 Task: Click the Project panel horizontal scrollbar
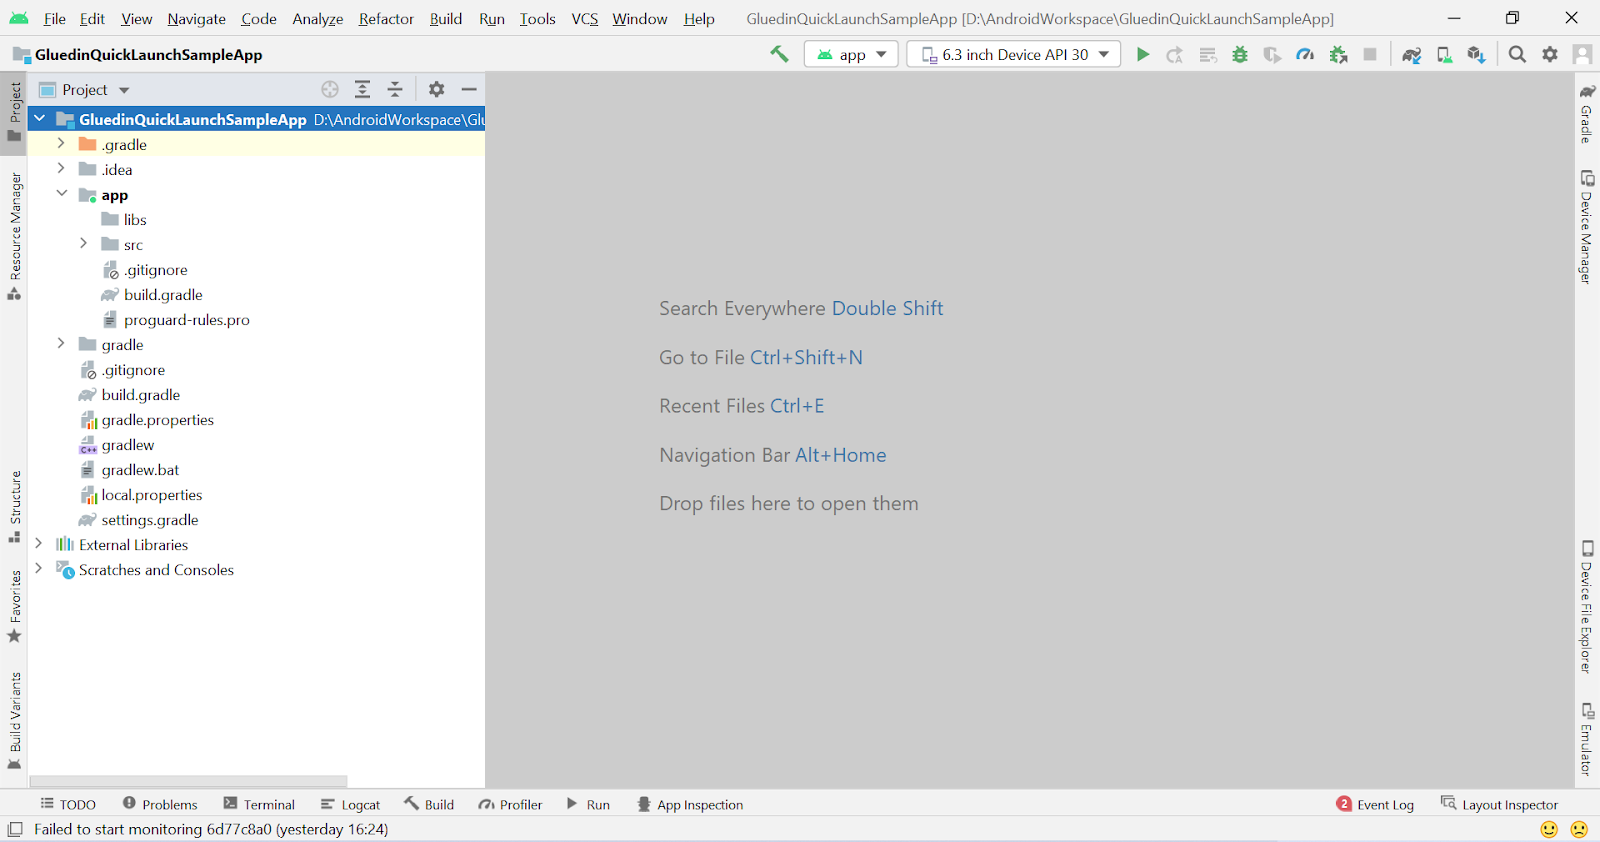[x=188, y=781]
